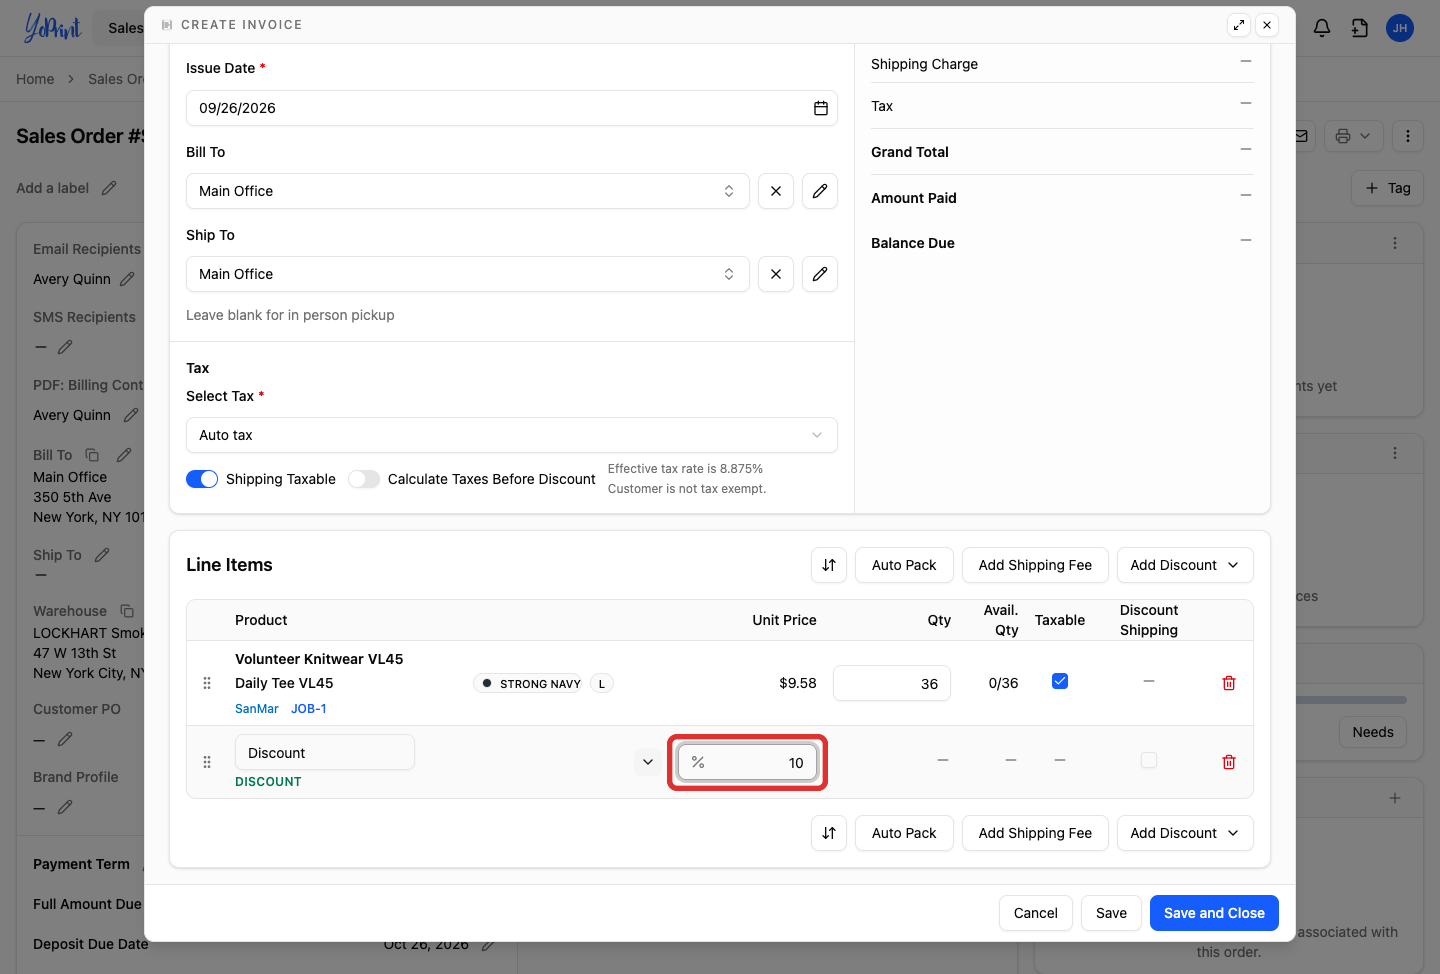Check the Discount Shipping checkbox in Discount row
This screenshot has height=974, width=1440.
[1149, 760]
